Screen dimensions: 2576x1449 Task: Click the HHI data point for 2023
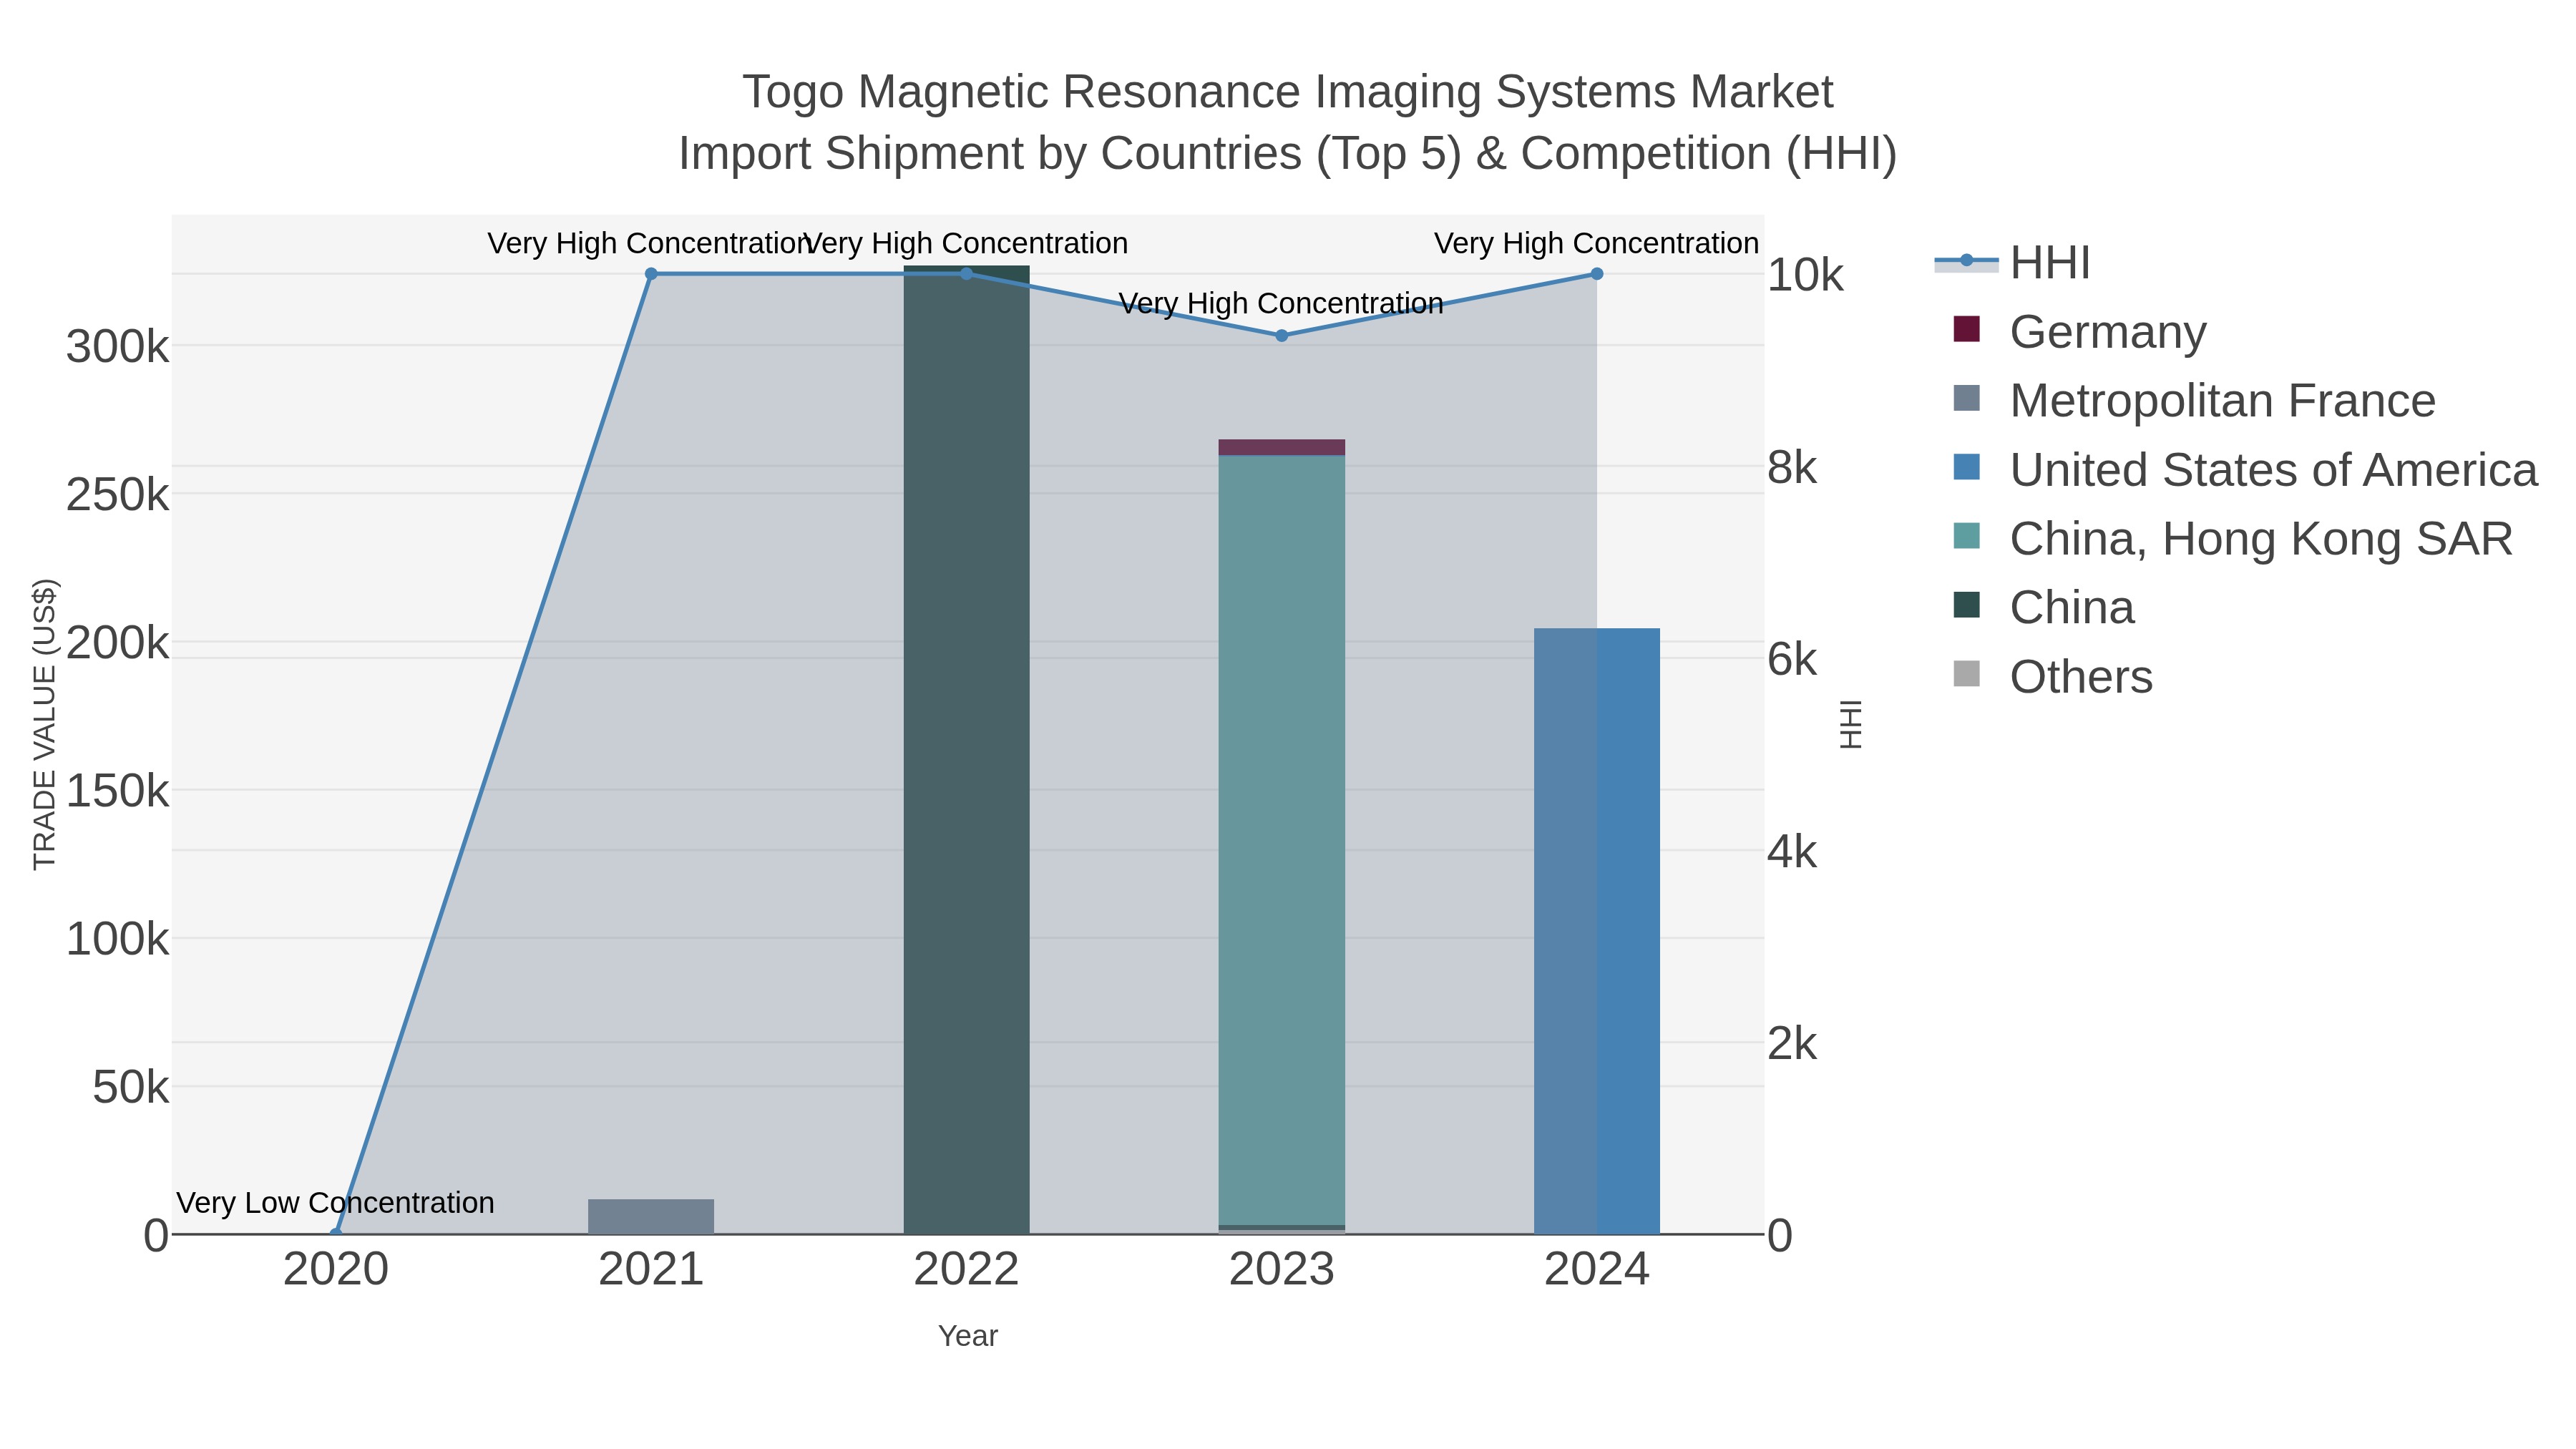[1282, 336]
